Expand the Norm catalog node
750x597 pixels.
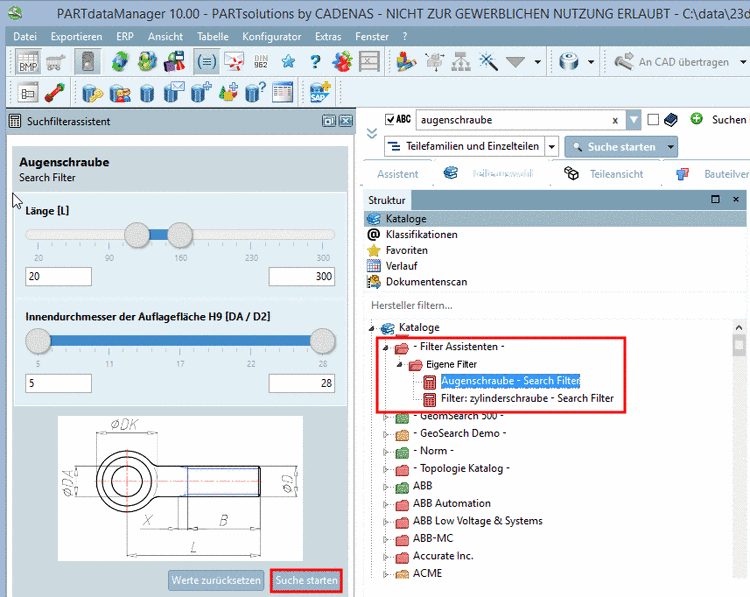[386, 452]
